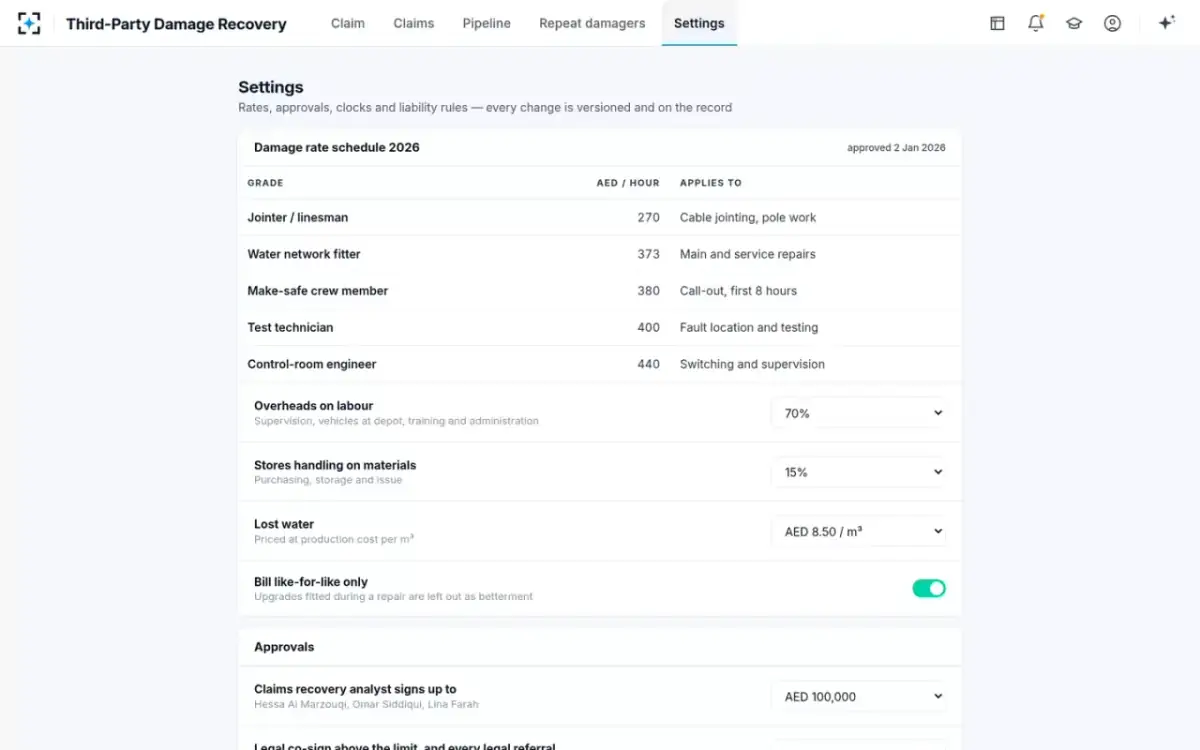
Task: Open the graduation cap learning icon
Action: pos(1074,23)
